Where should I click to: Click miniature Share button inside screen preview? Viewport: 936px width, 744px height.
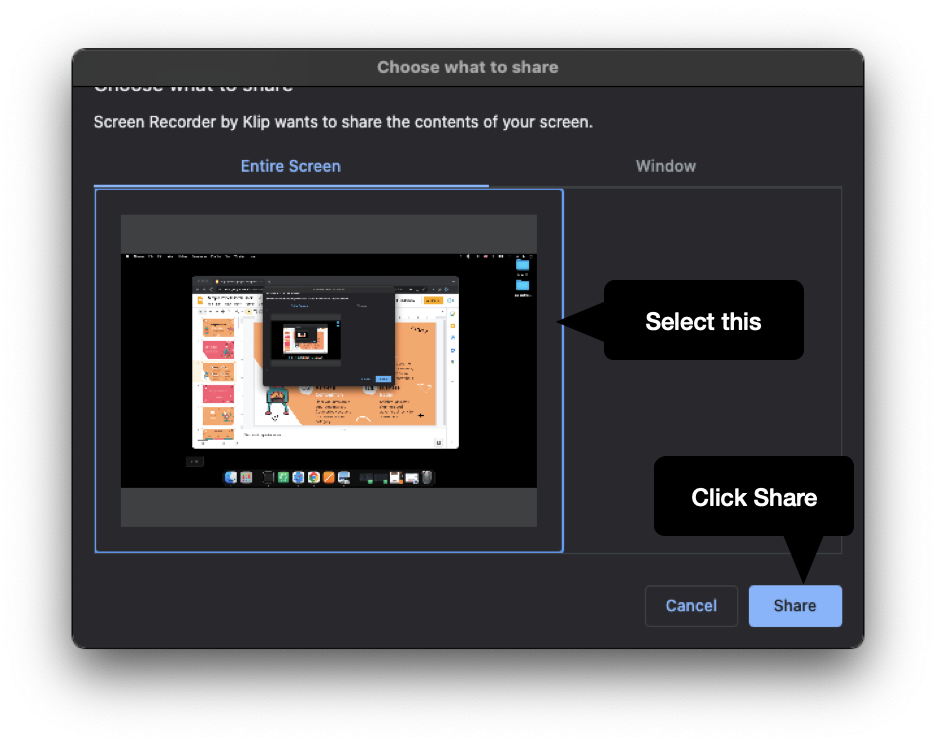point(383,379)
